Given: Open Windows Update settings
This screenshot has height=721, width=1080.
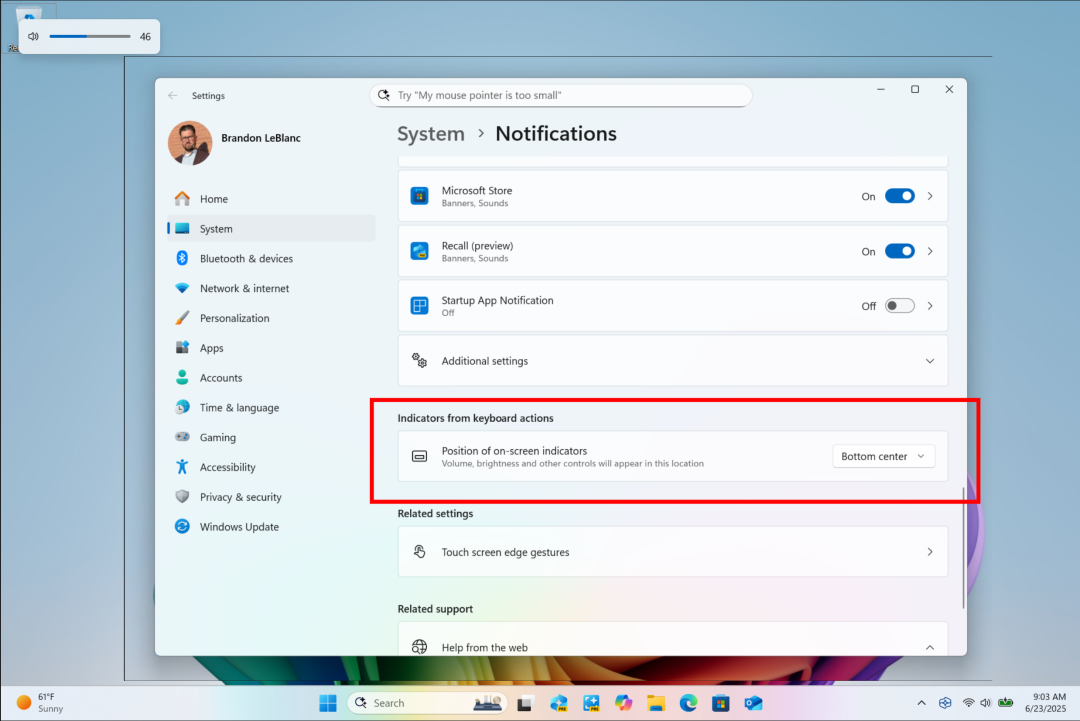Looking at the screenshot, I should point(241,526).
